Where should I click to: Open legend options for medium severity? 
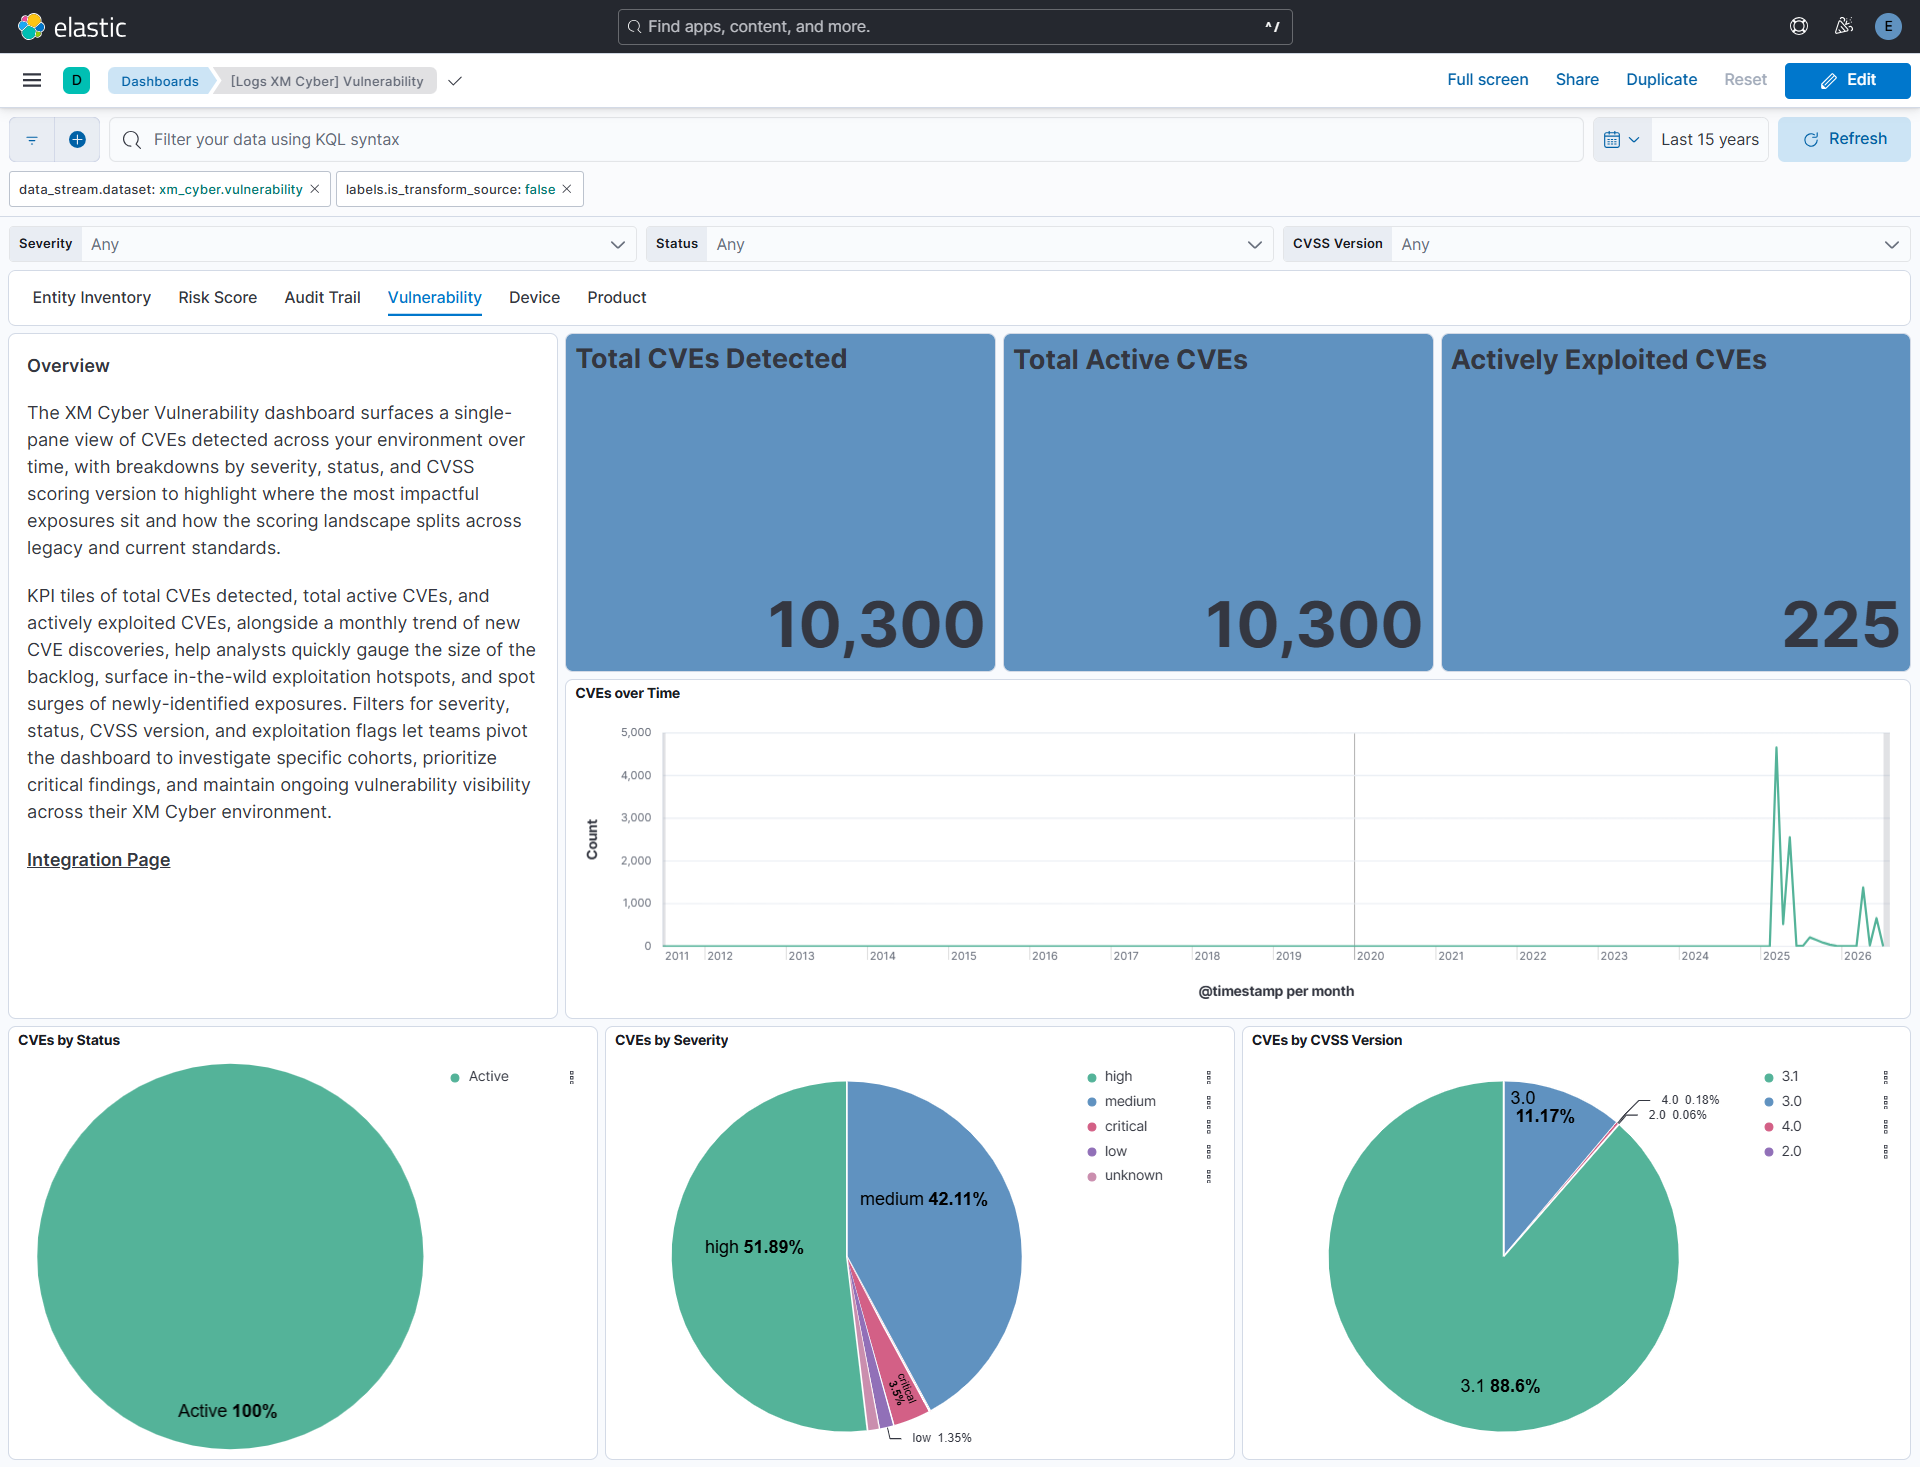click(1209, 1102)
